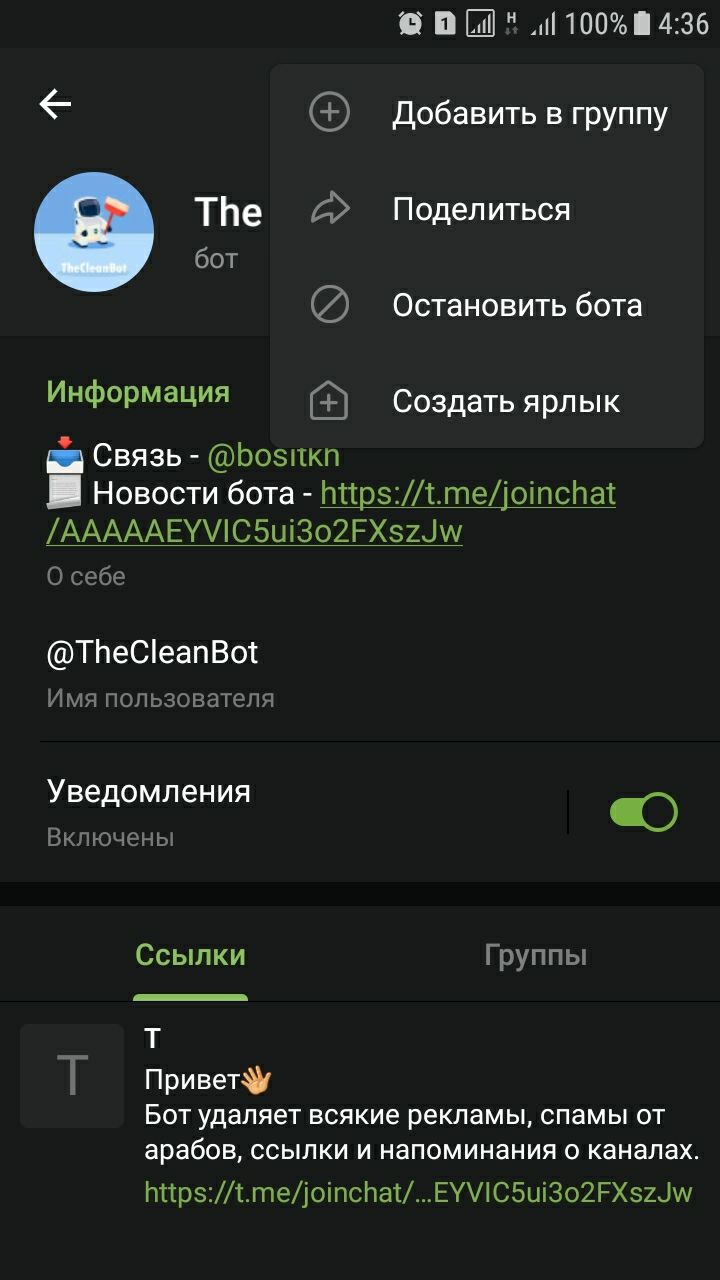Toggle the Уведомления notifications switch

(x=643, y=812)
